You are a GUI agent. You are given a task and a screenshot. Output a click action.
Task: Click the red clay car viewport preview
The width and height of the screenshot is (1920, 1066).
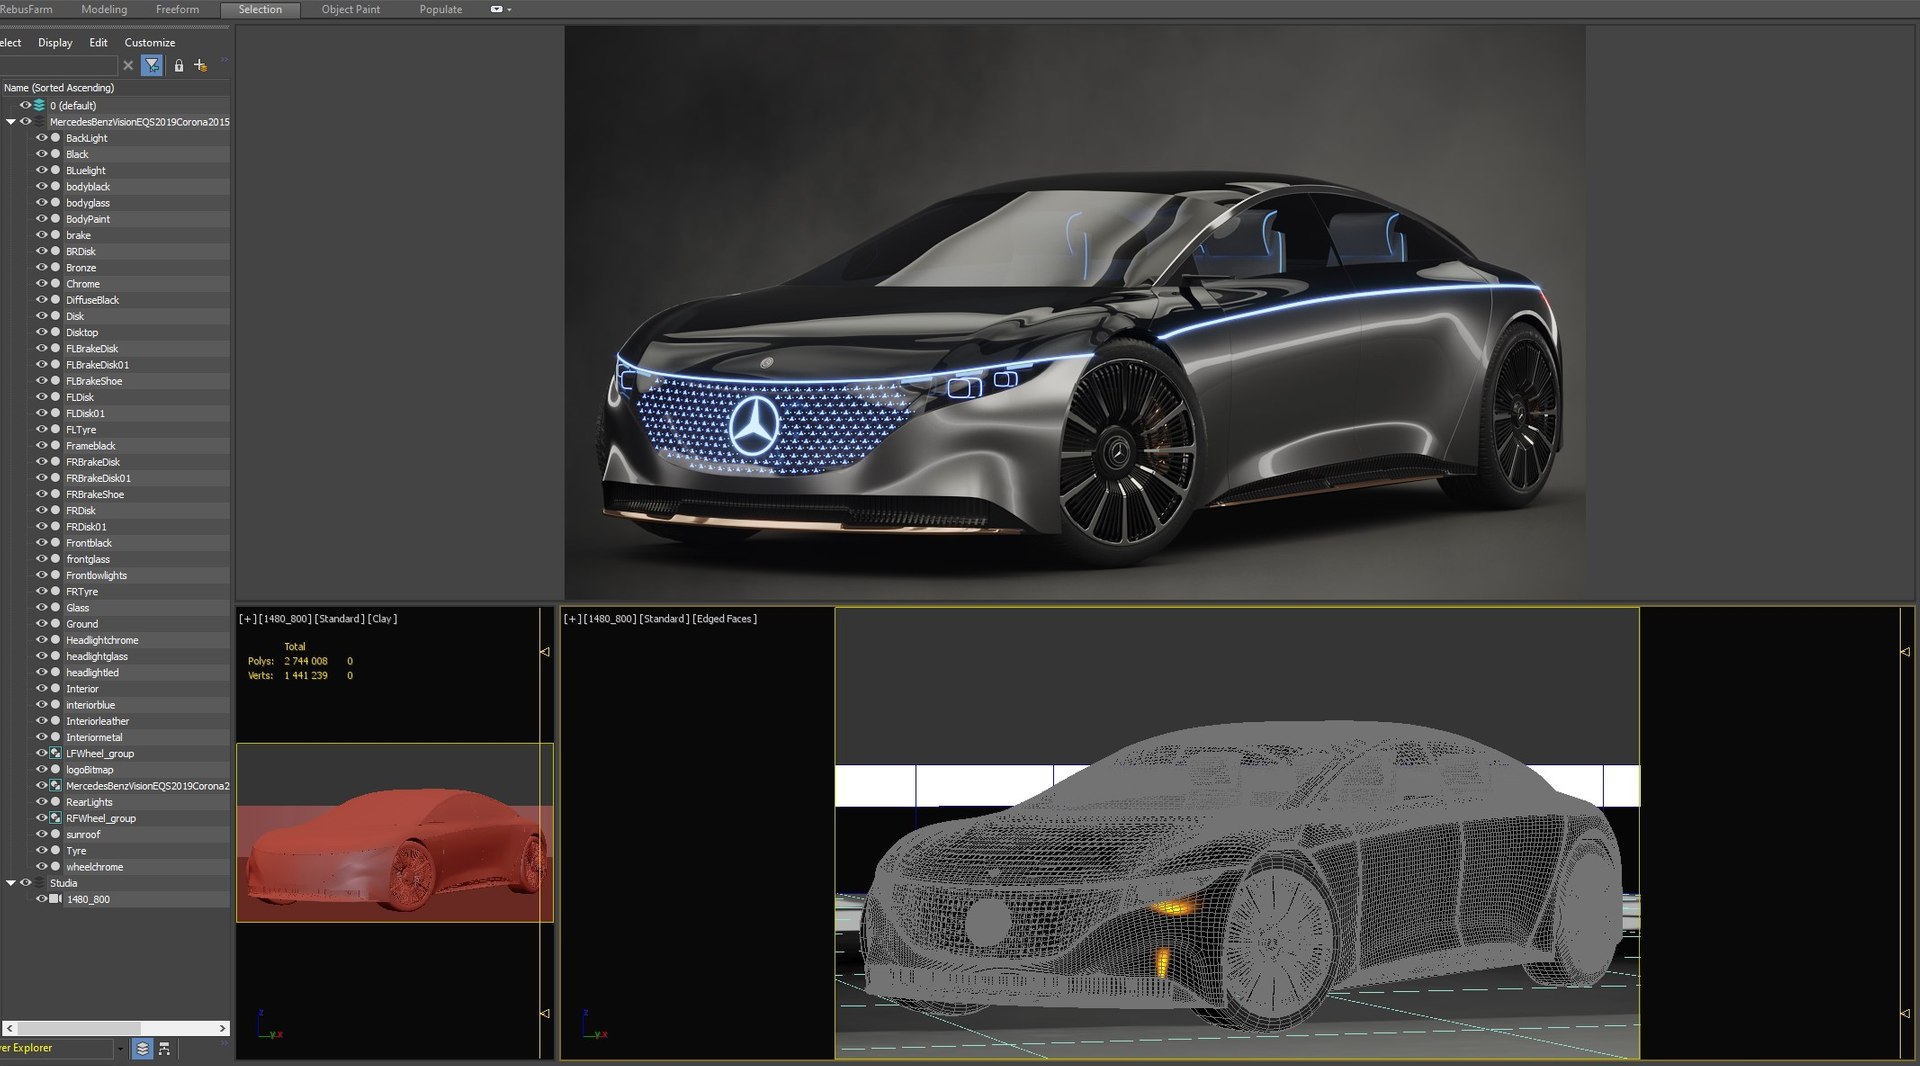(x=394, y=832)
